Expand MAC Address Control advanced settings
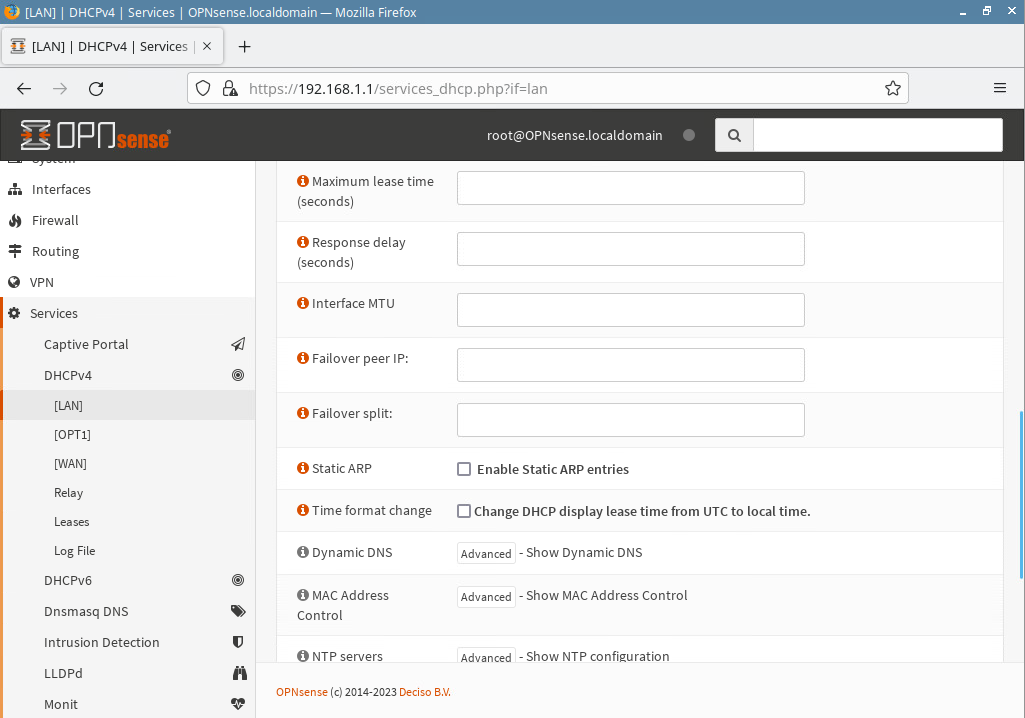 pos(486,597)
